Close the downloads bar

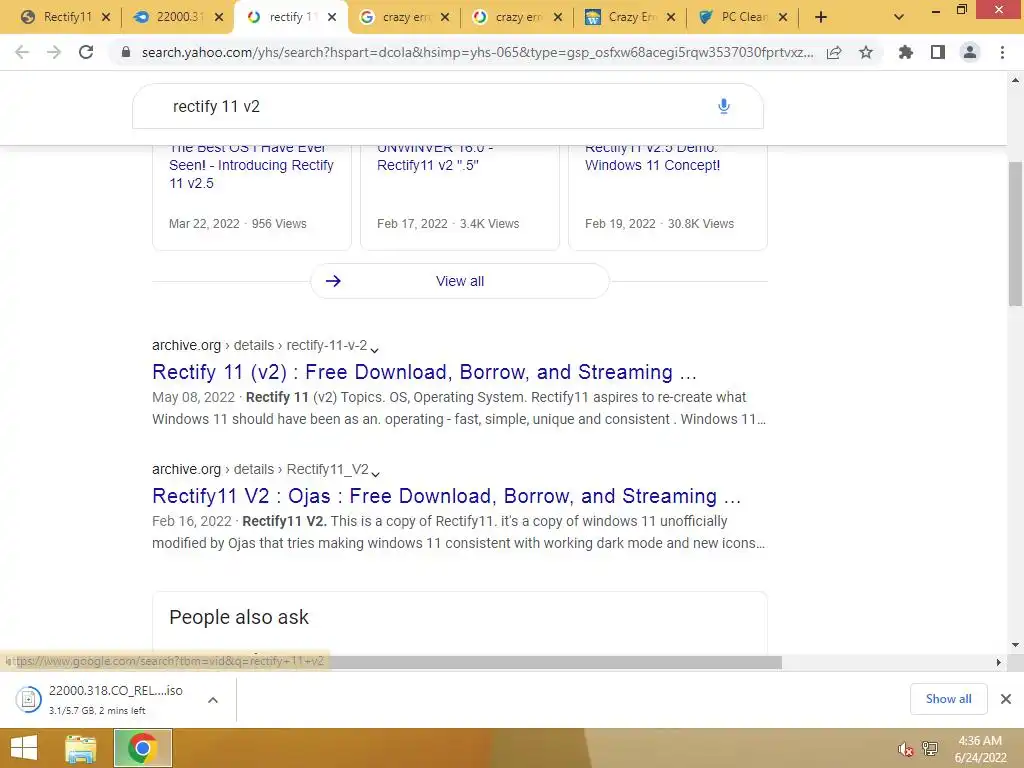pos(1006,699)
